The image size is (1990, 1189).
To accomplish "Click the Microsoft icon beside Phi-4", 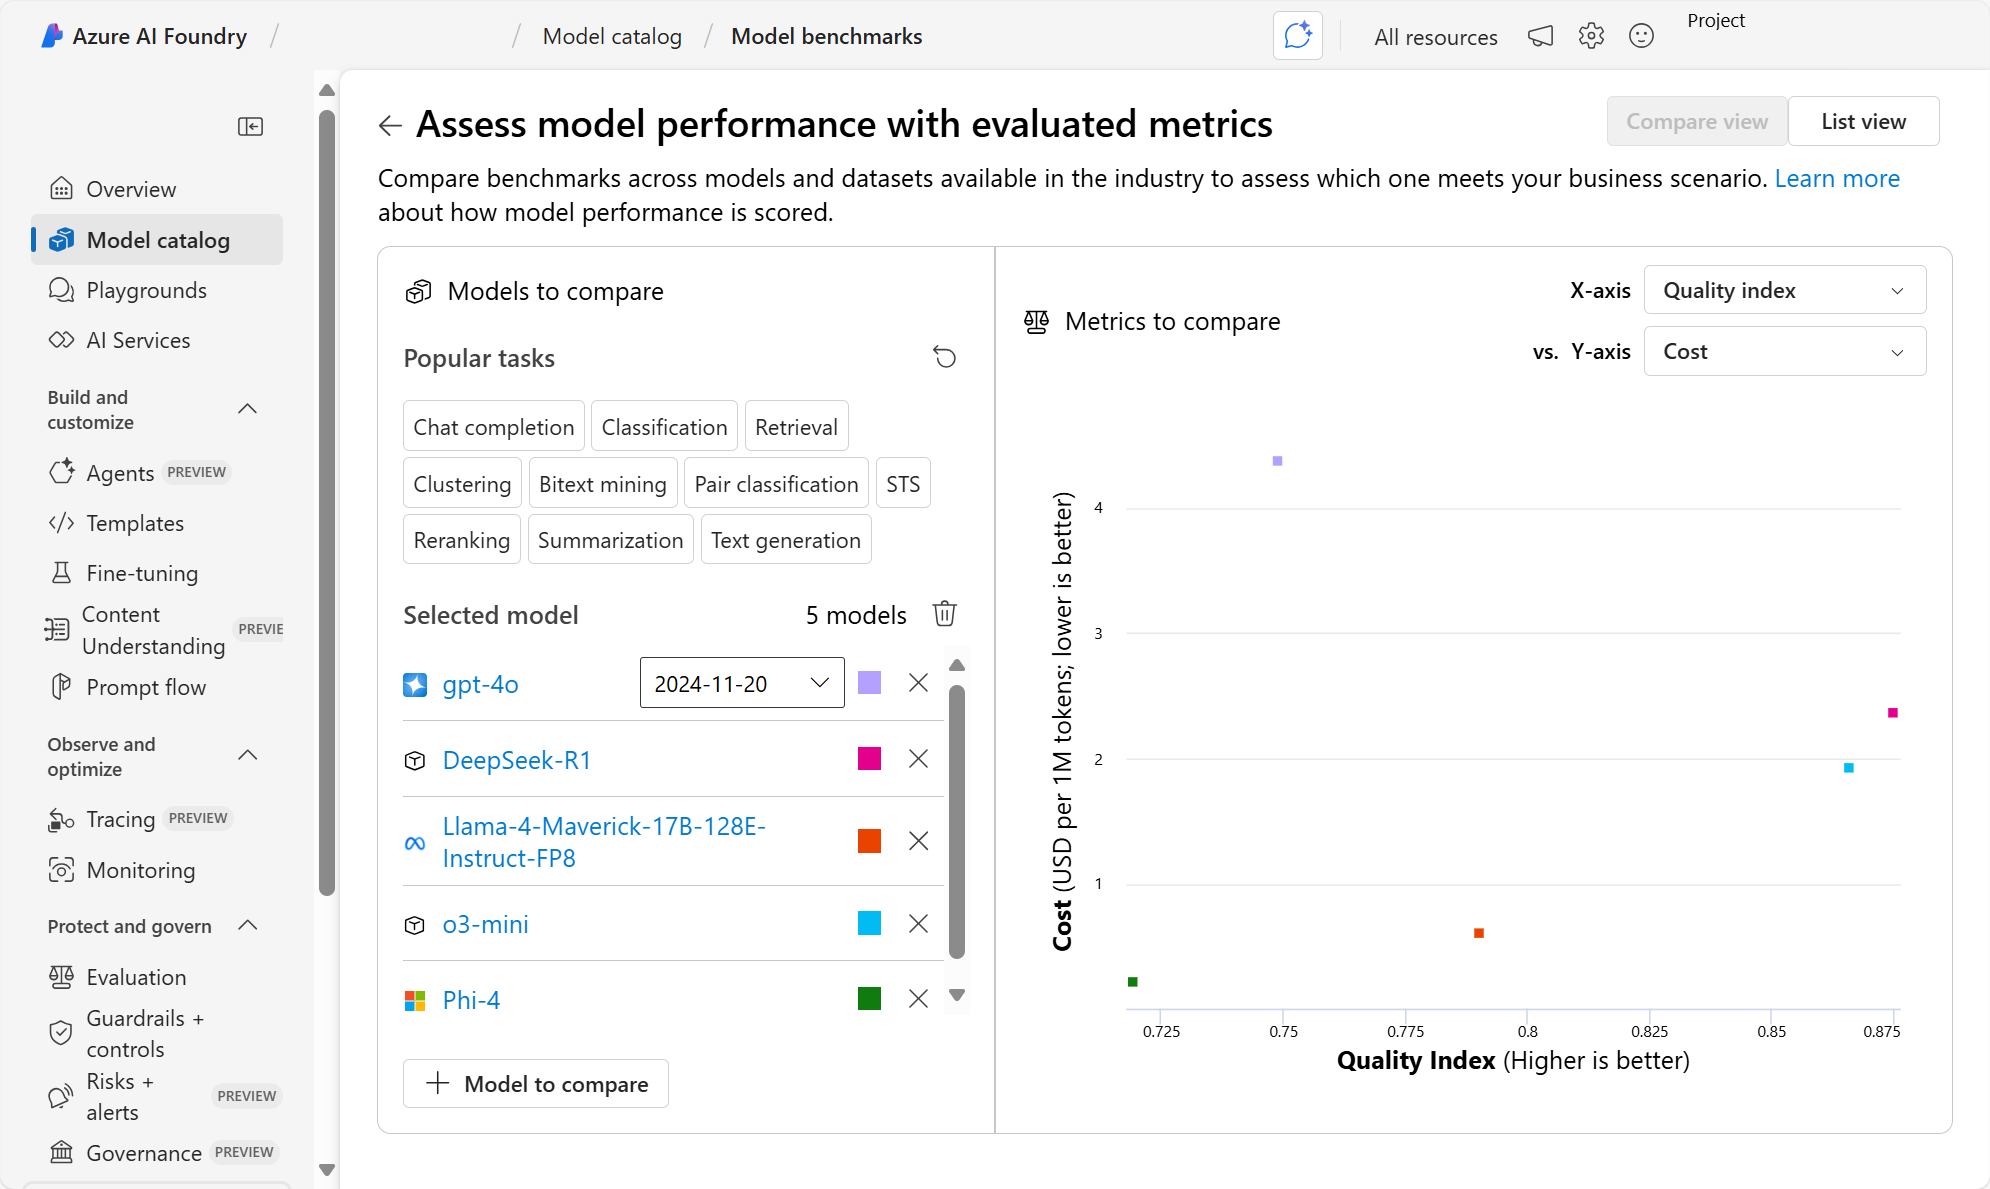I will (415, 1000).
